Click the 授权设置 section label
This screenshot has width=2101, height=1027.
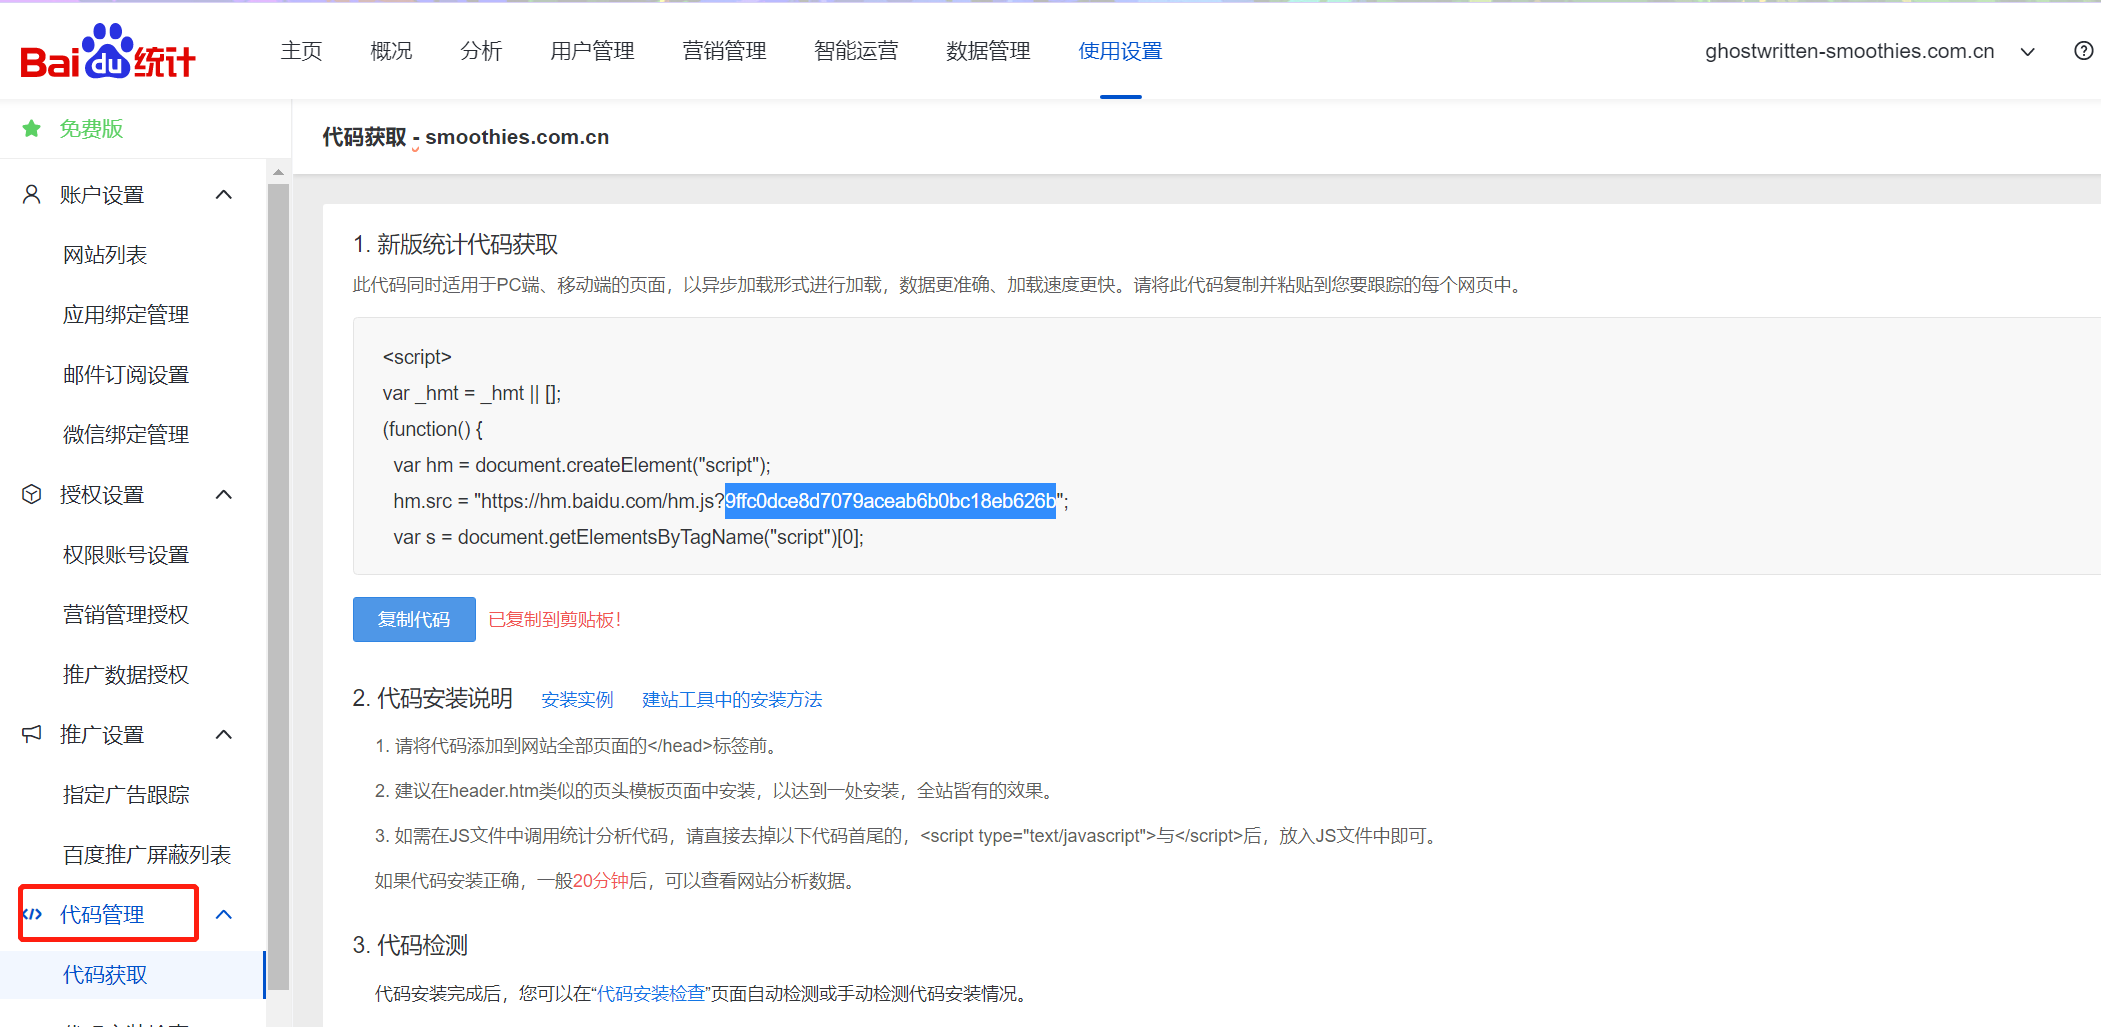[x=102, y=495]
